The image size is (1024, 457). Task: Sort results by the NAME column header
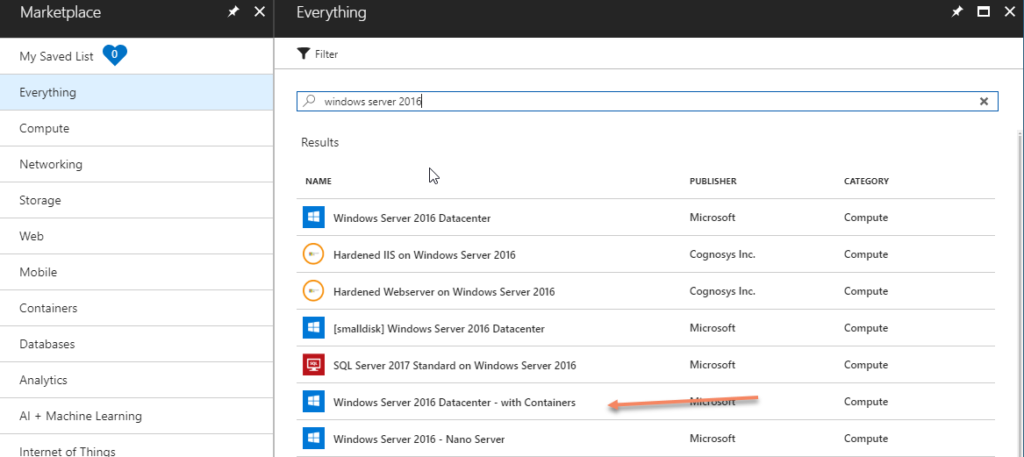pyautogui.click(x=318, y=181)
